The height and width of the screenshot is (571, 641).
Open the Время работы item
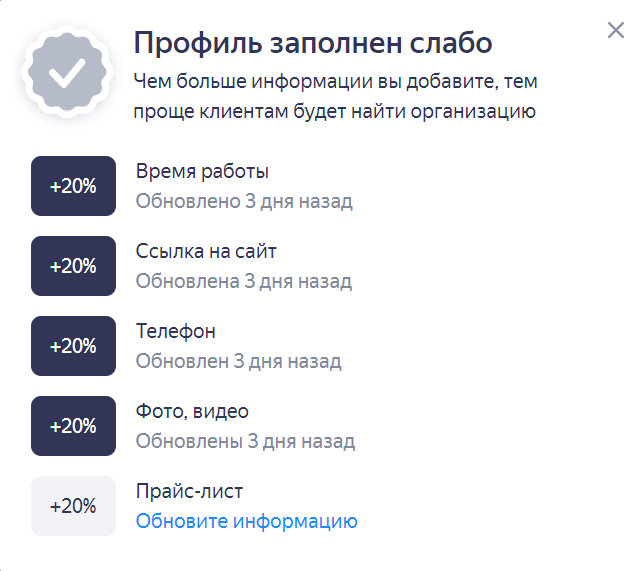[x=202, y=171]
